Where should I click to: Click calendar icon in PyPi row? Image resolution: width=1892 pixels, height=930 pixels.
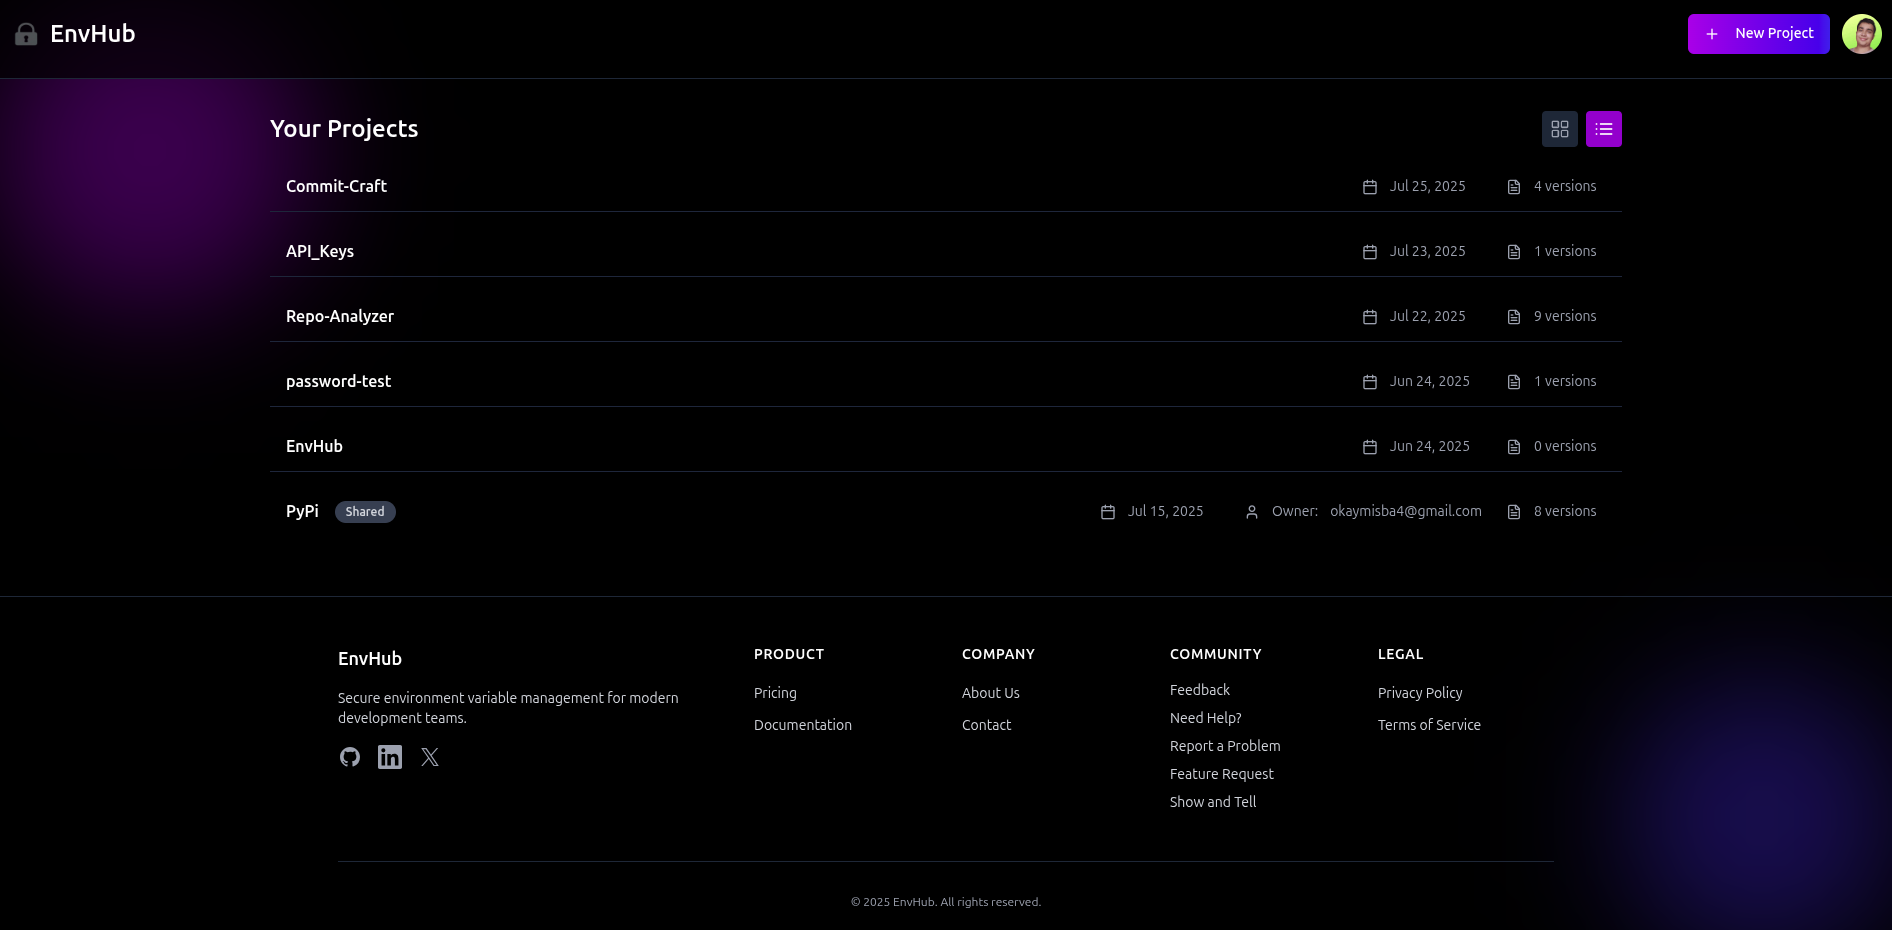(x=1108, y=512)
